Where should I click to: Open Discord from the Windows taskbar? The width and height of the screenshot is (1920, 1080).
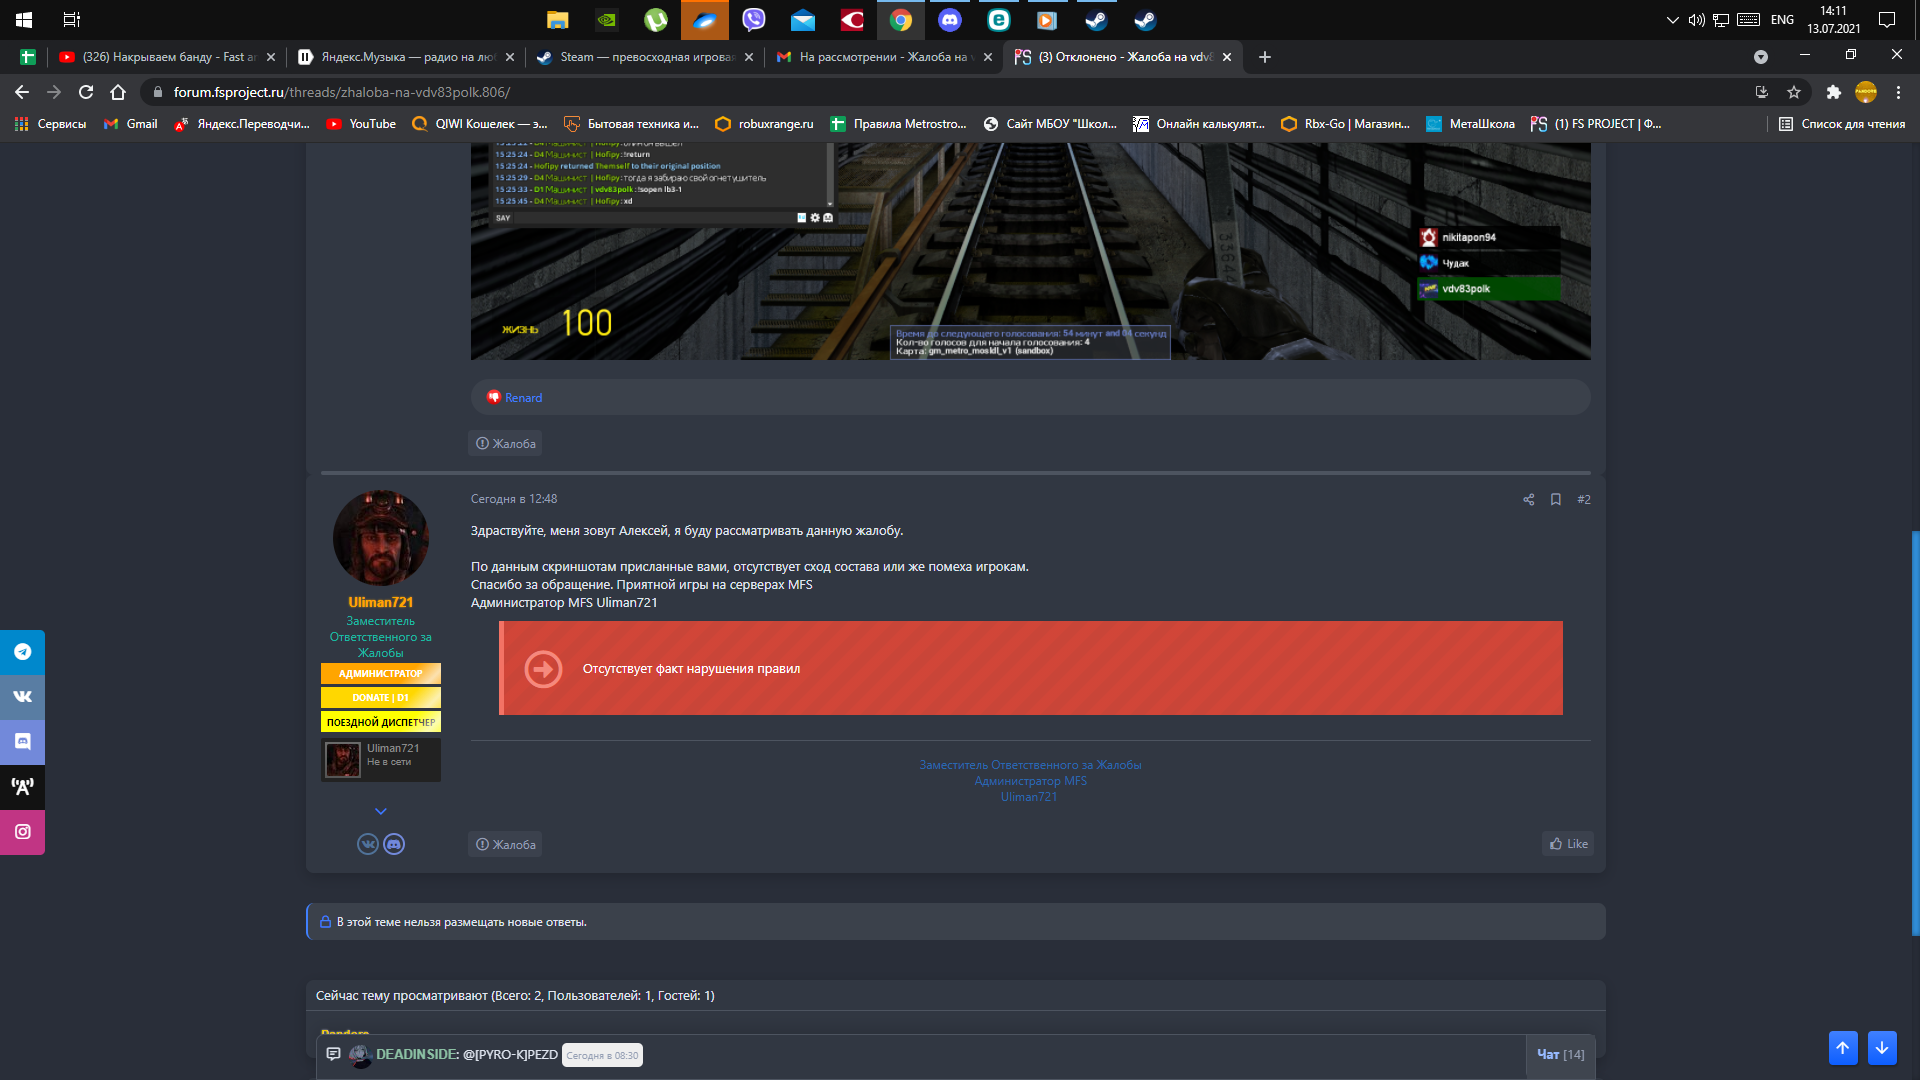point(950,20)
